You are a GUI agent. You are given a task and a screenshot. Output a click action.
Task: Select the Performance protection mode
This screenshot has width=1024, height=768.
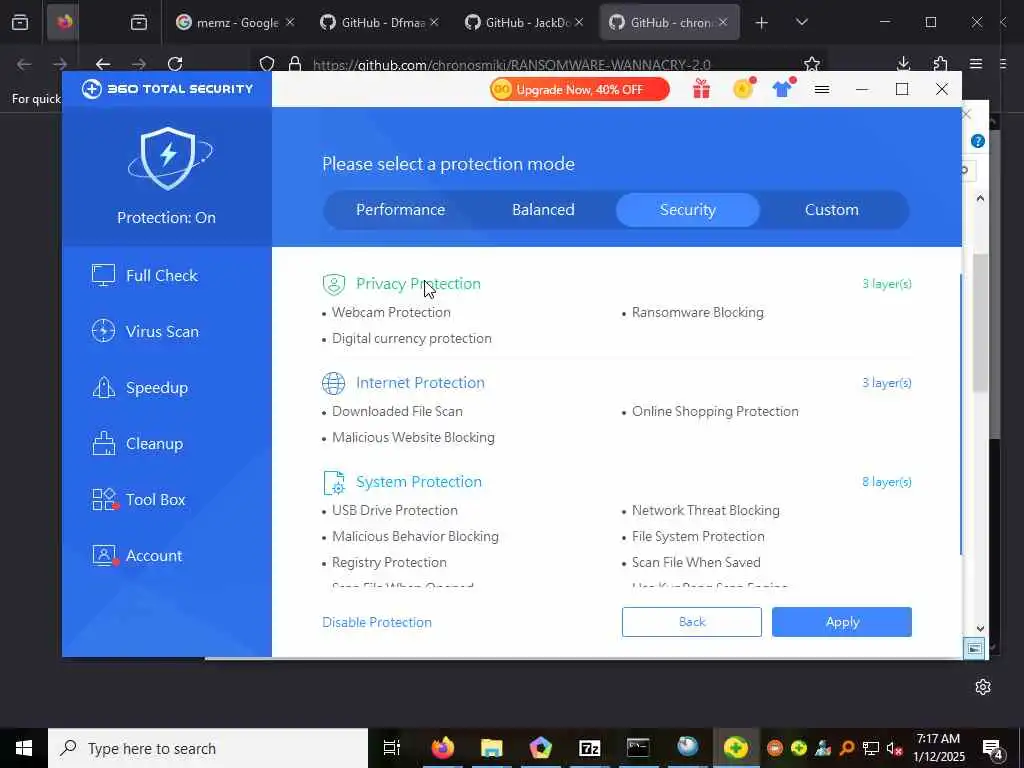400,210
